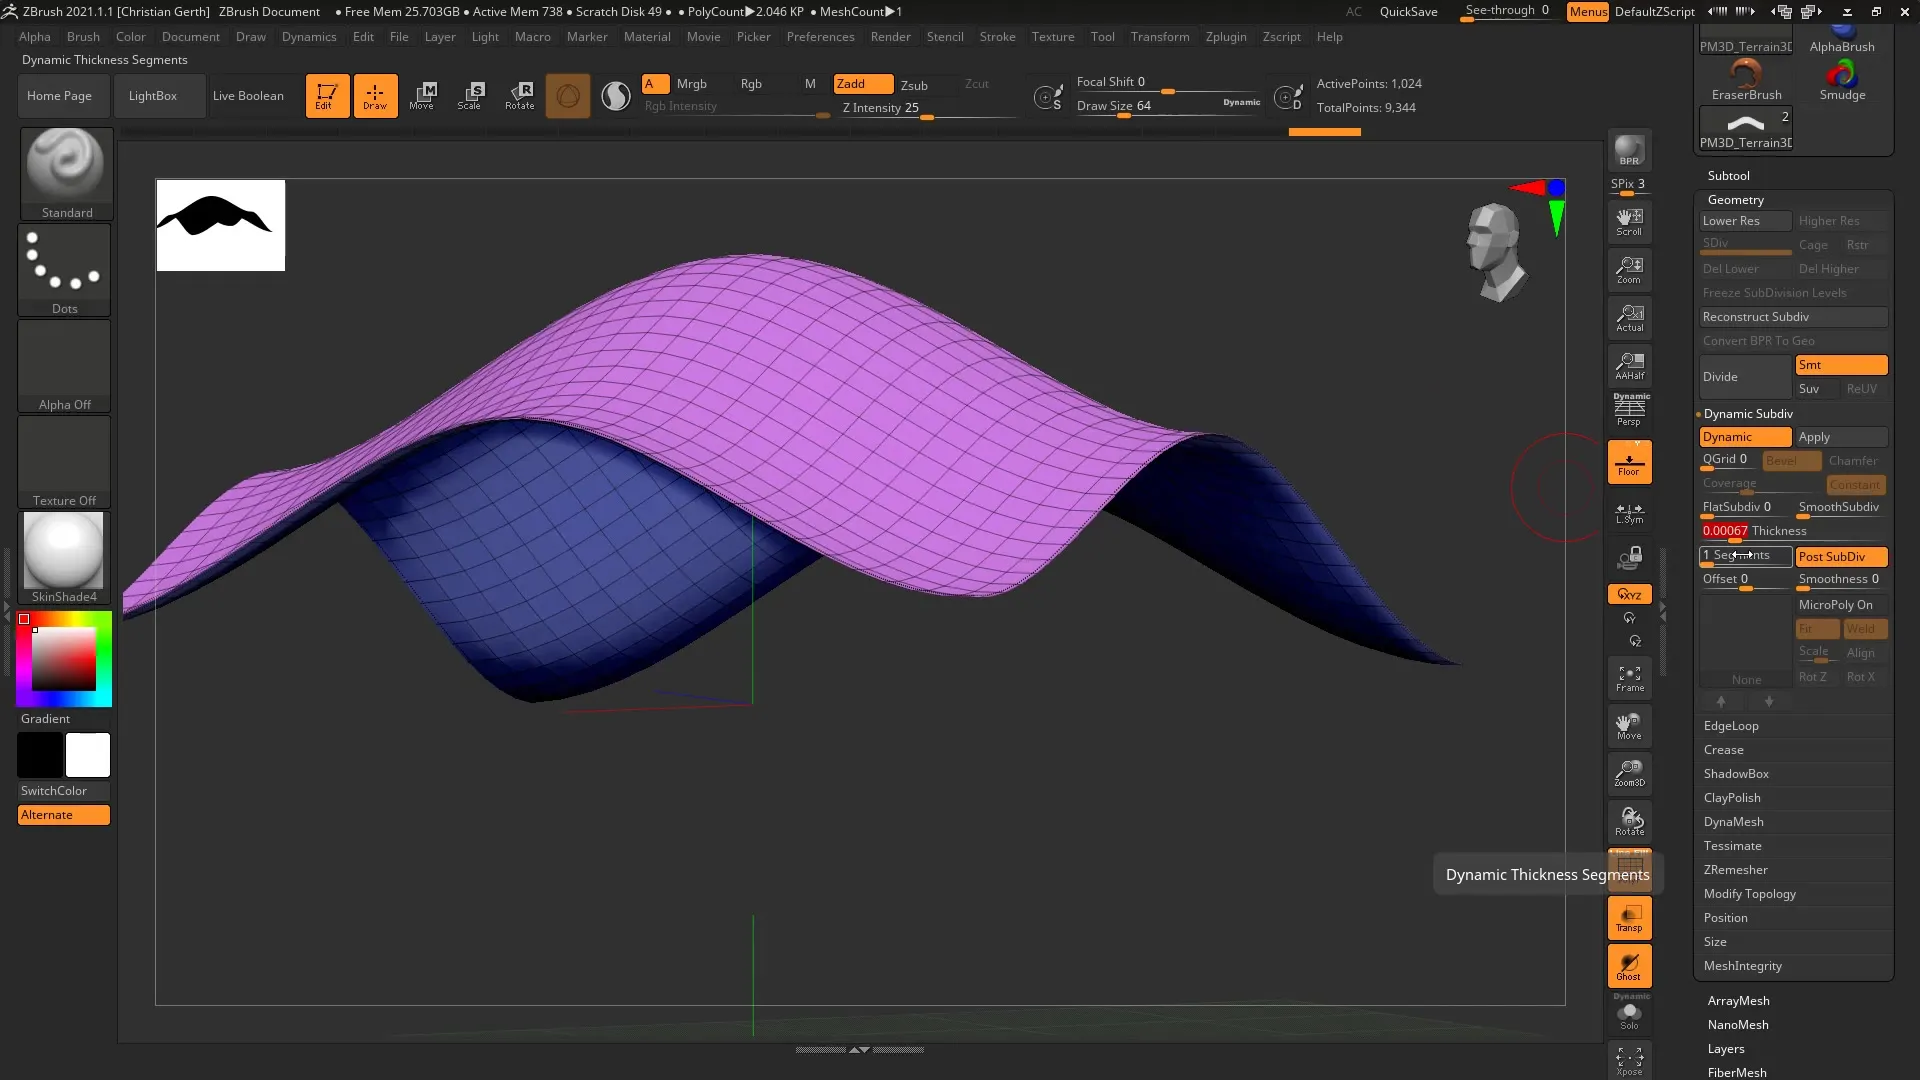Screen dimensions: 1920x1080
Task: Collapse the Geometry section
Action: coord(1735,200)
